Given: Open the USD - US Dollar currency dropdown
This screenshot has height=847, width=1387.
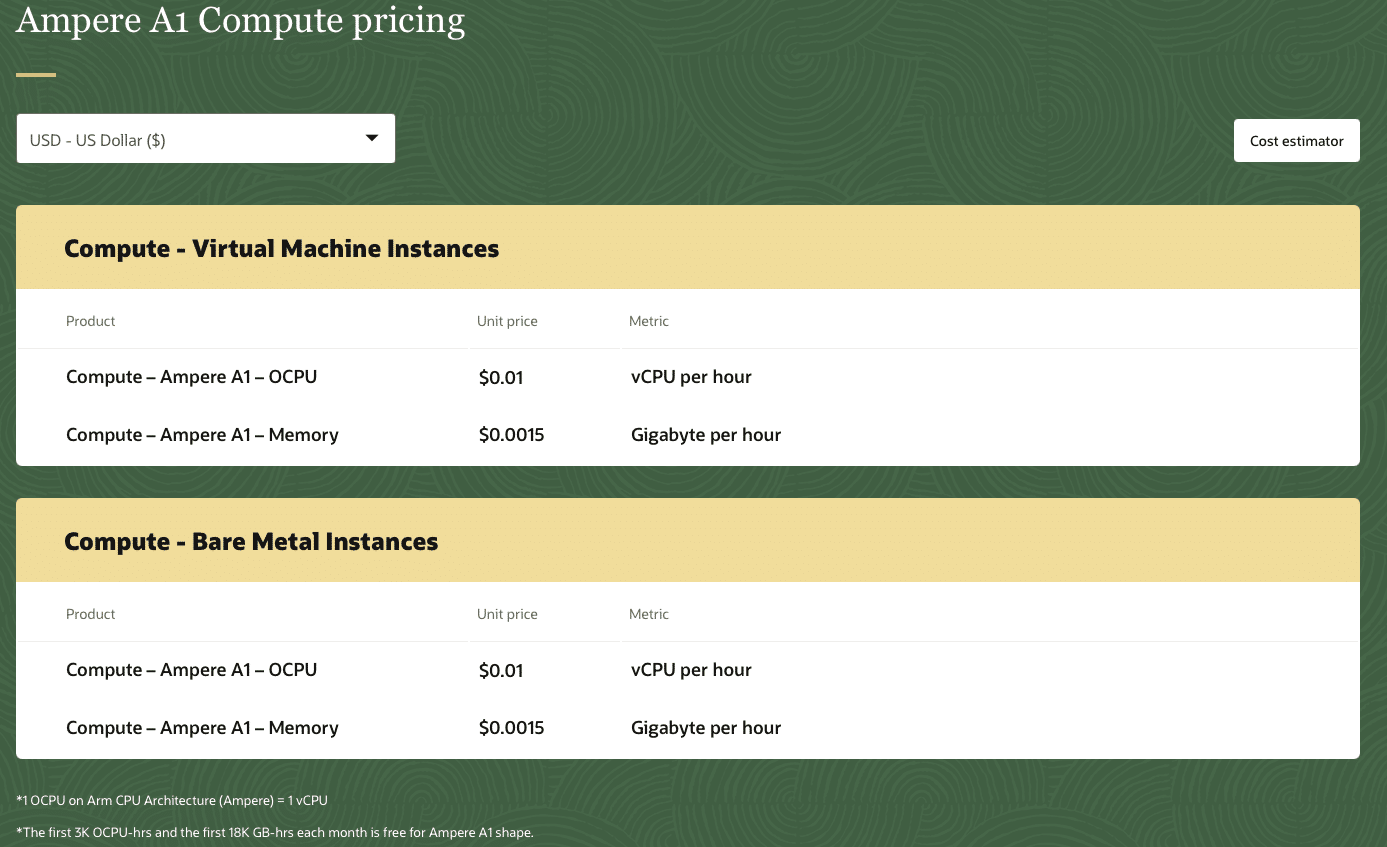Looking at the screenshot, I should (x=205, y=139).
